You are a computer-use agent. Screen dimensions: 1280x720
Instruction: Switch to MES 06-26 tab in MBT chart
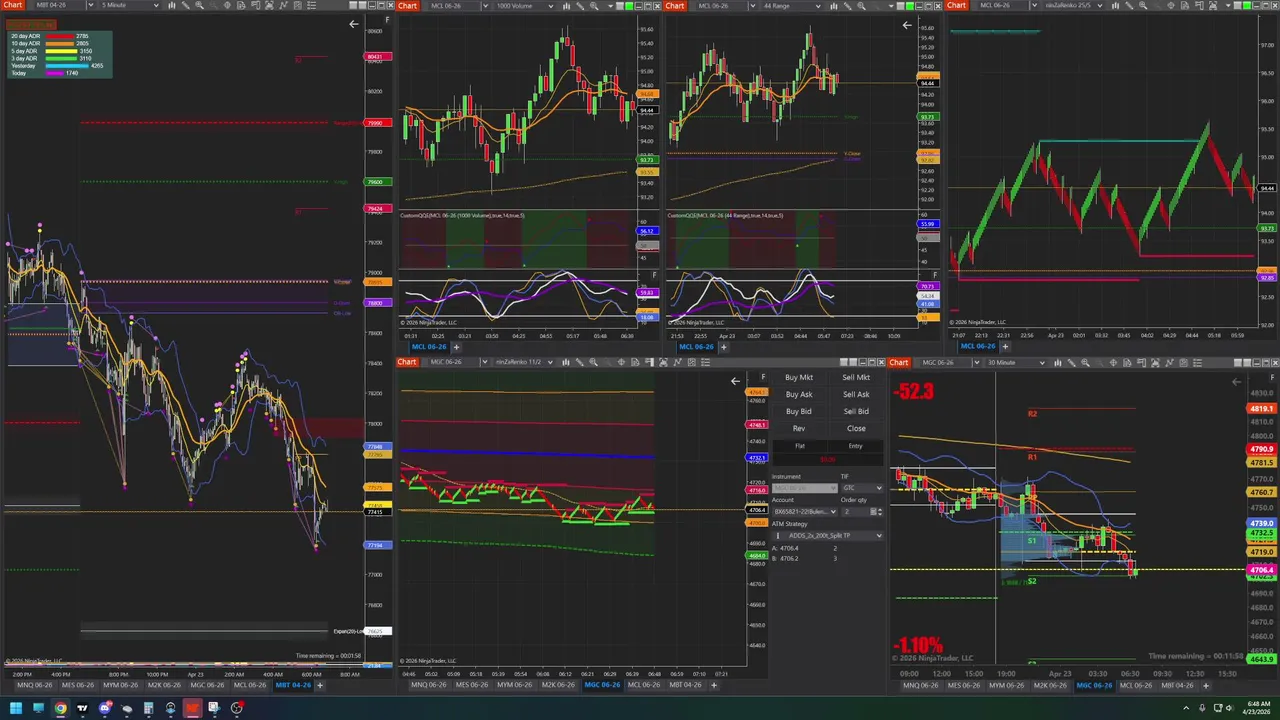78,685
